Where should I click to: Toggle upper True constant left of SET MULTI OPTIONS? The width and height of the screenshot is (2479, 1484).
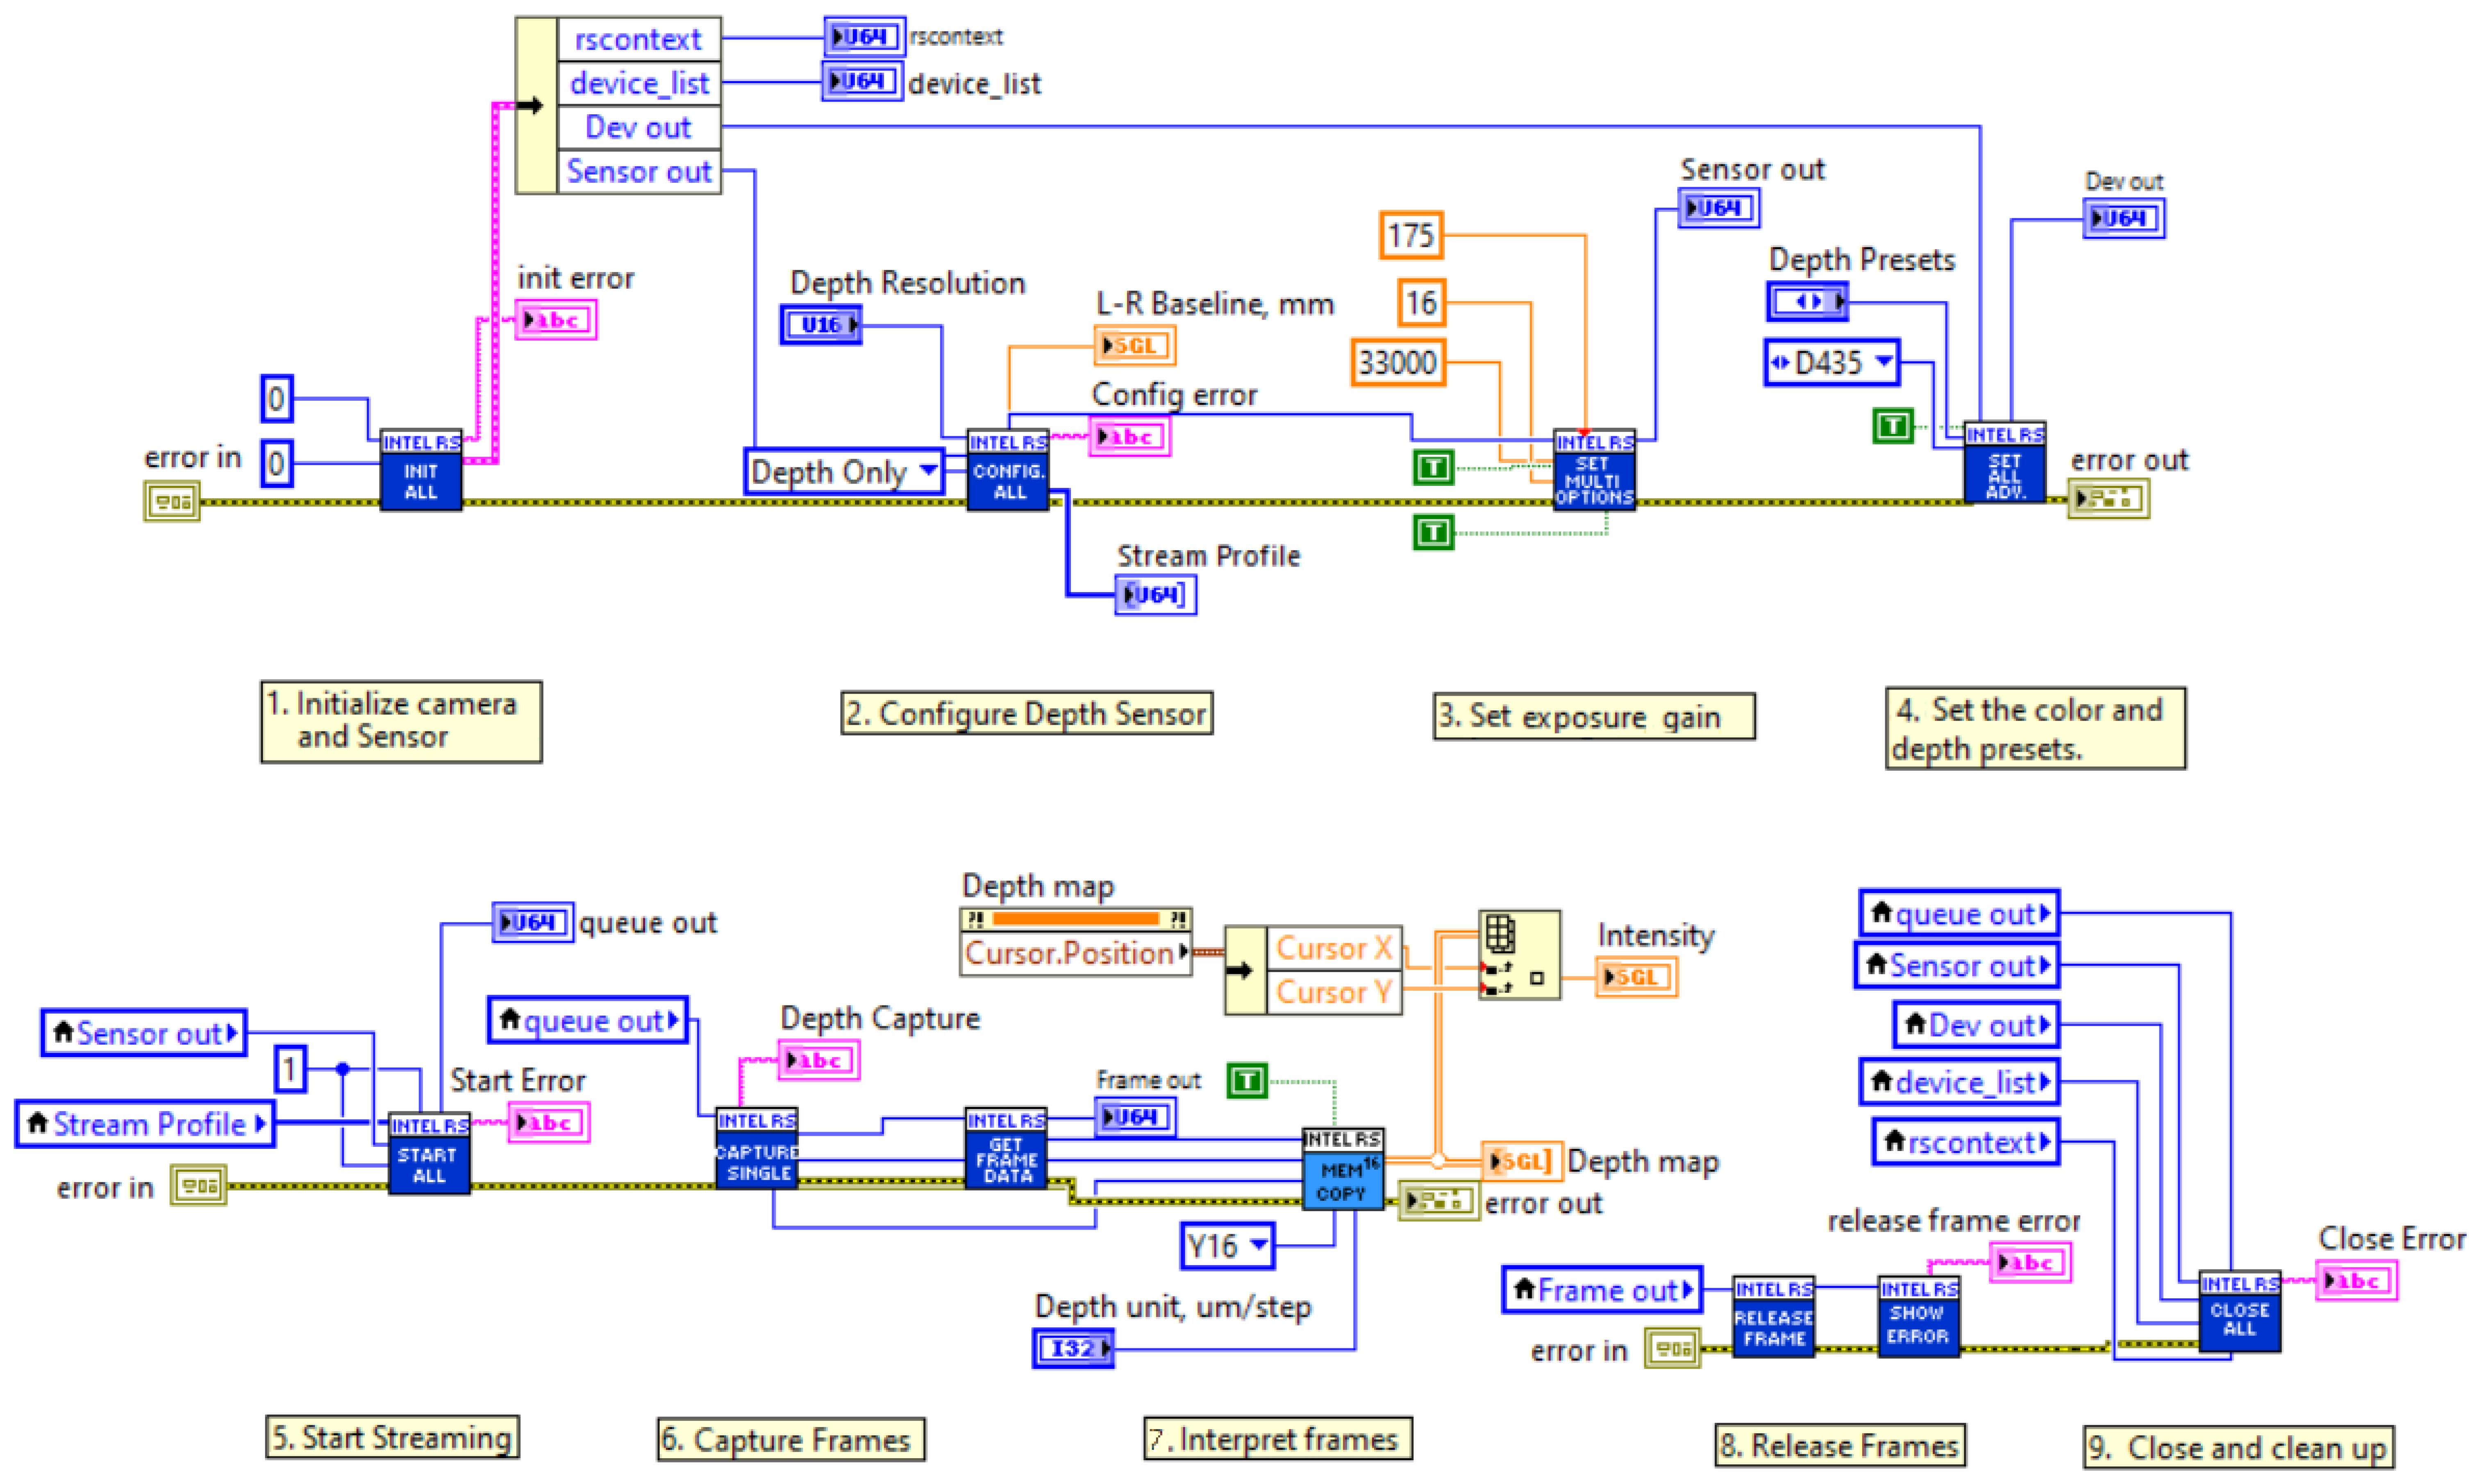pos(1433,467)
